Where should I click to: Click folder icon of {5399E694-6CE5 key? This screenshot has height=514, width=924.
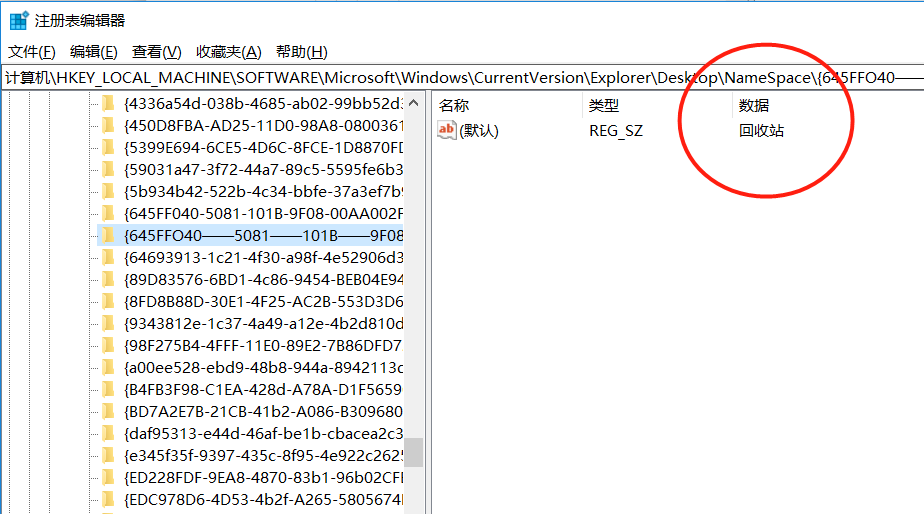(x=108, y=147)
